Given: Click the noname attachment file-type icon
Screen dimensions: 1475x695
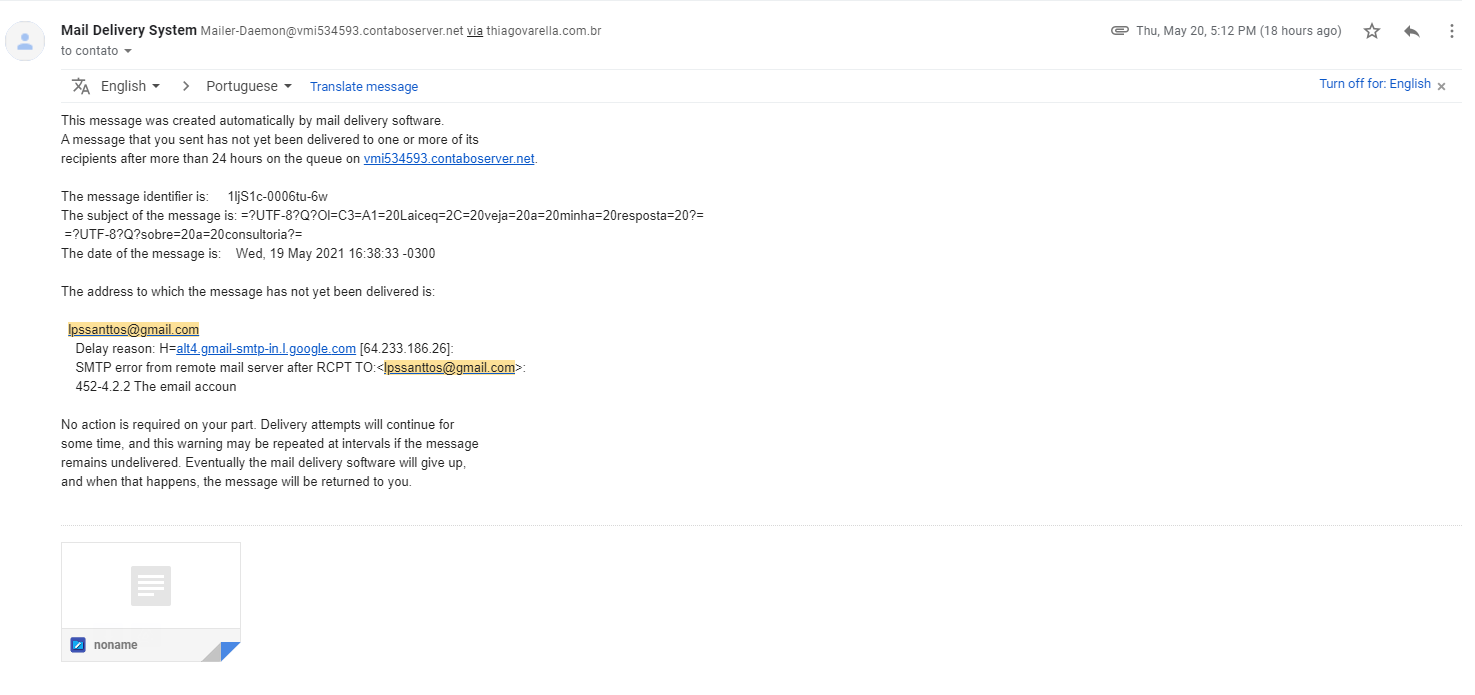Looking at the screenshot, I should (x=78, y=645).
